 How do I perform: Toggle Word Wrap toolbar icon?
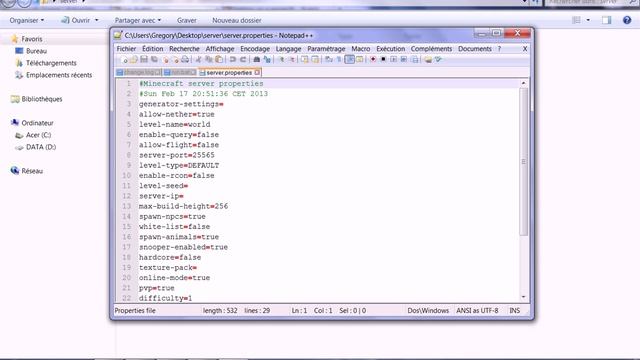click(328, 60)
